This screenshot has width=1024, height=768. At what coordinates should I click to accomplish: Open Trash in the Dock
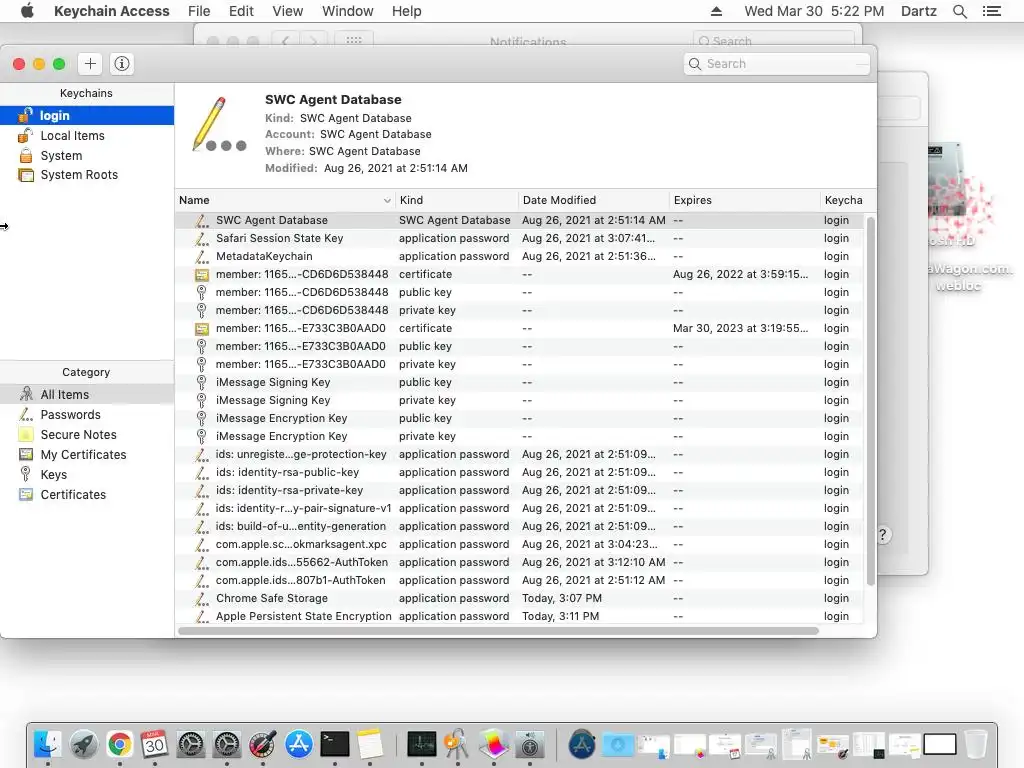coord(976,744)
